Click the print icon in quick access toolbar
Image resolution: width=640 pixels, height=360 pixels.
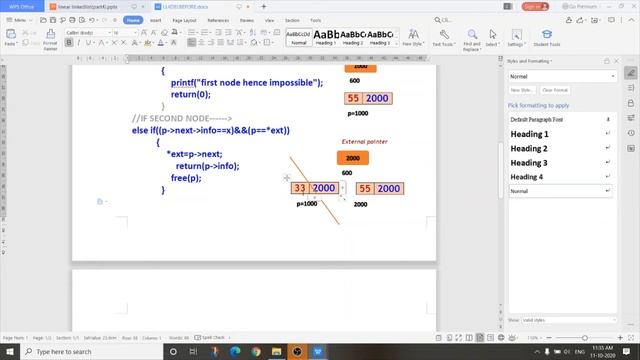[x=72, y=20]
